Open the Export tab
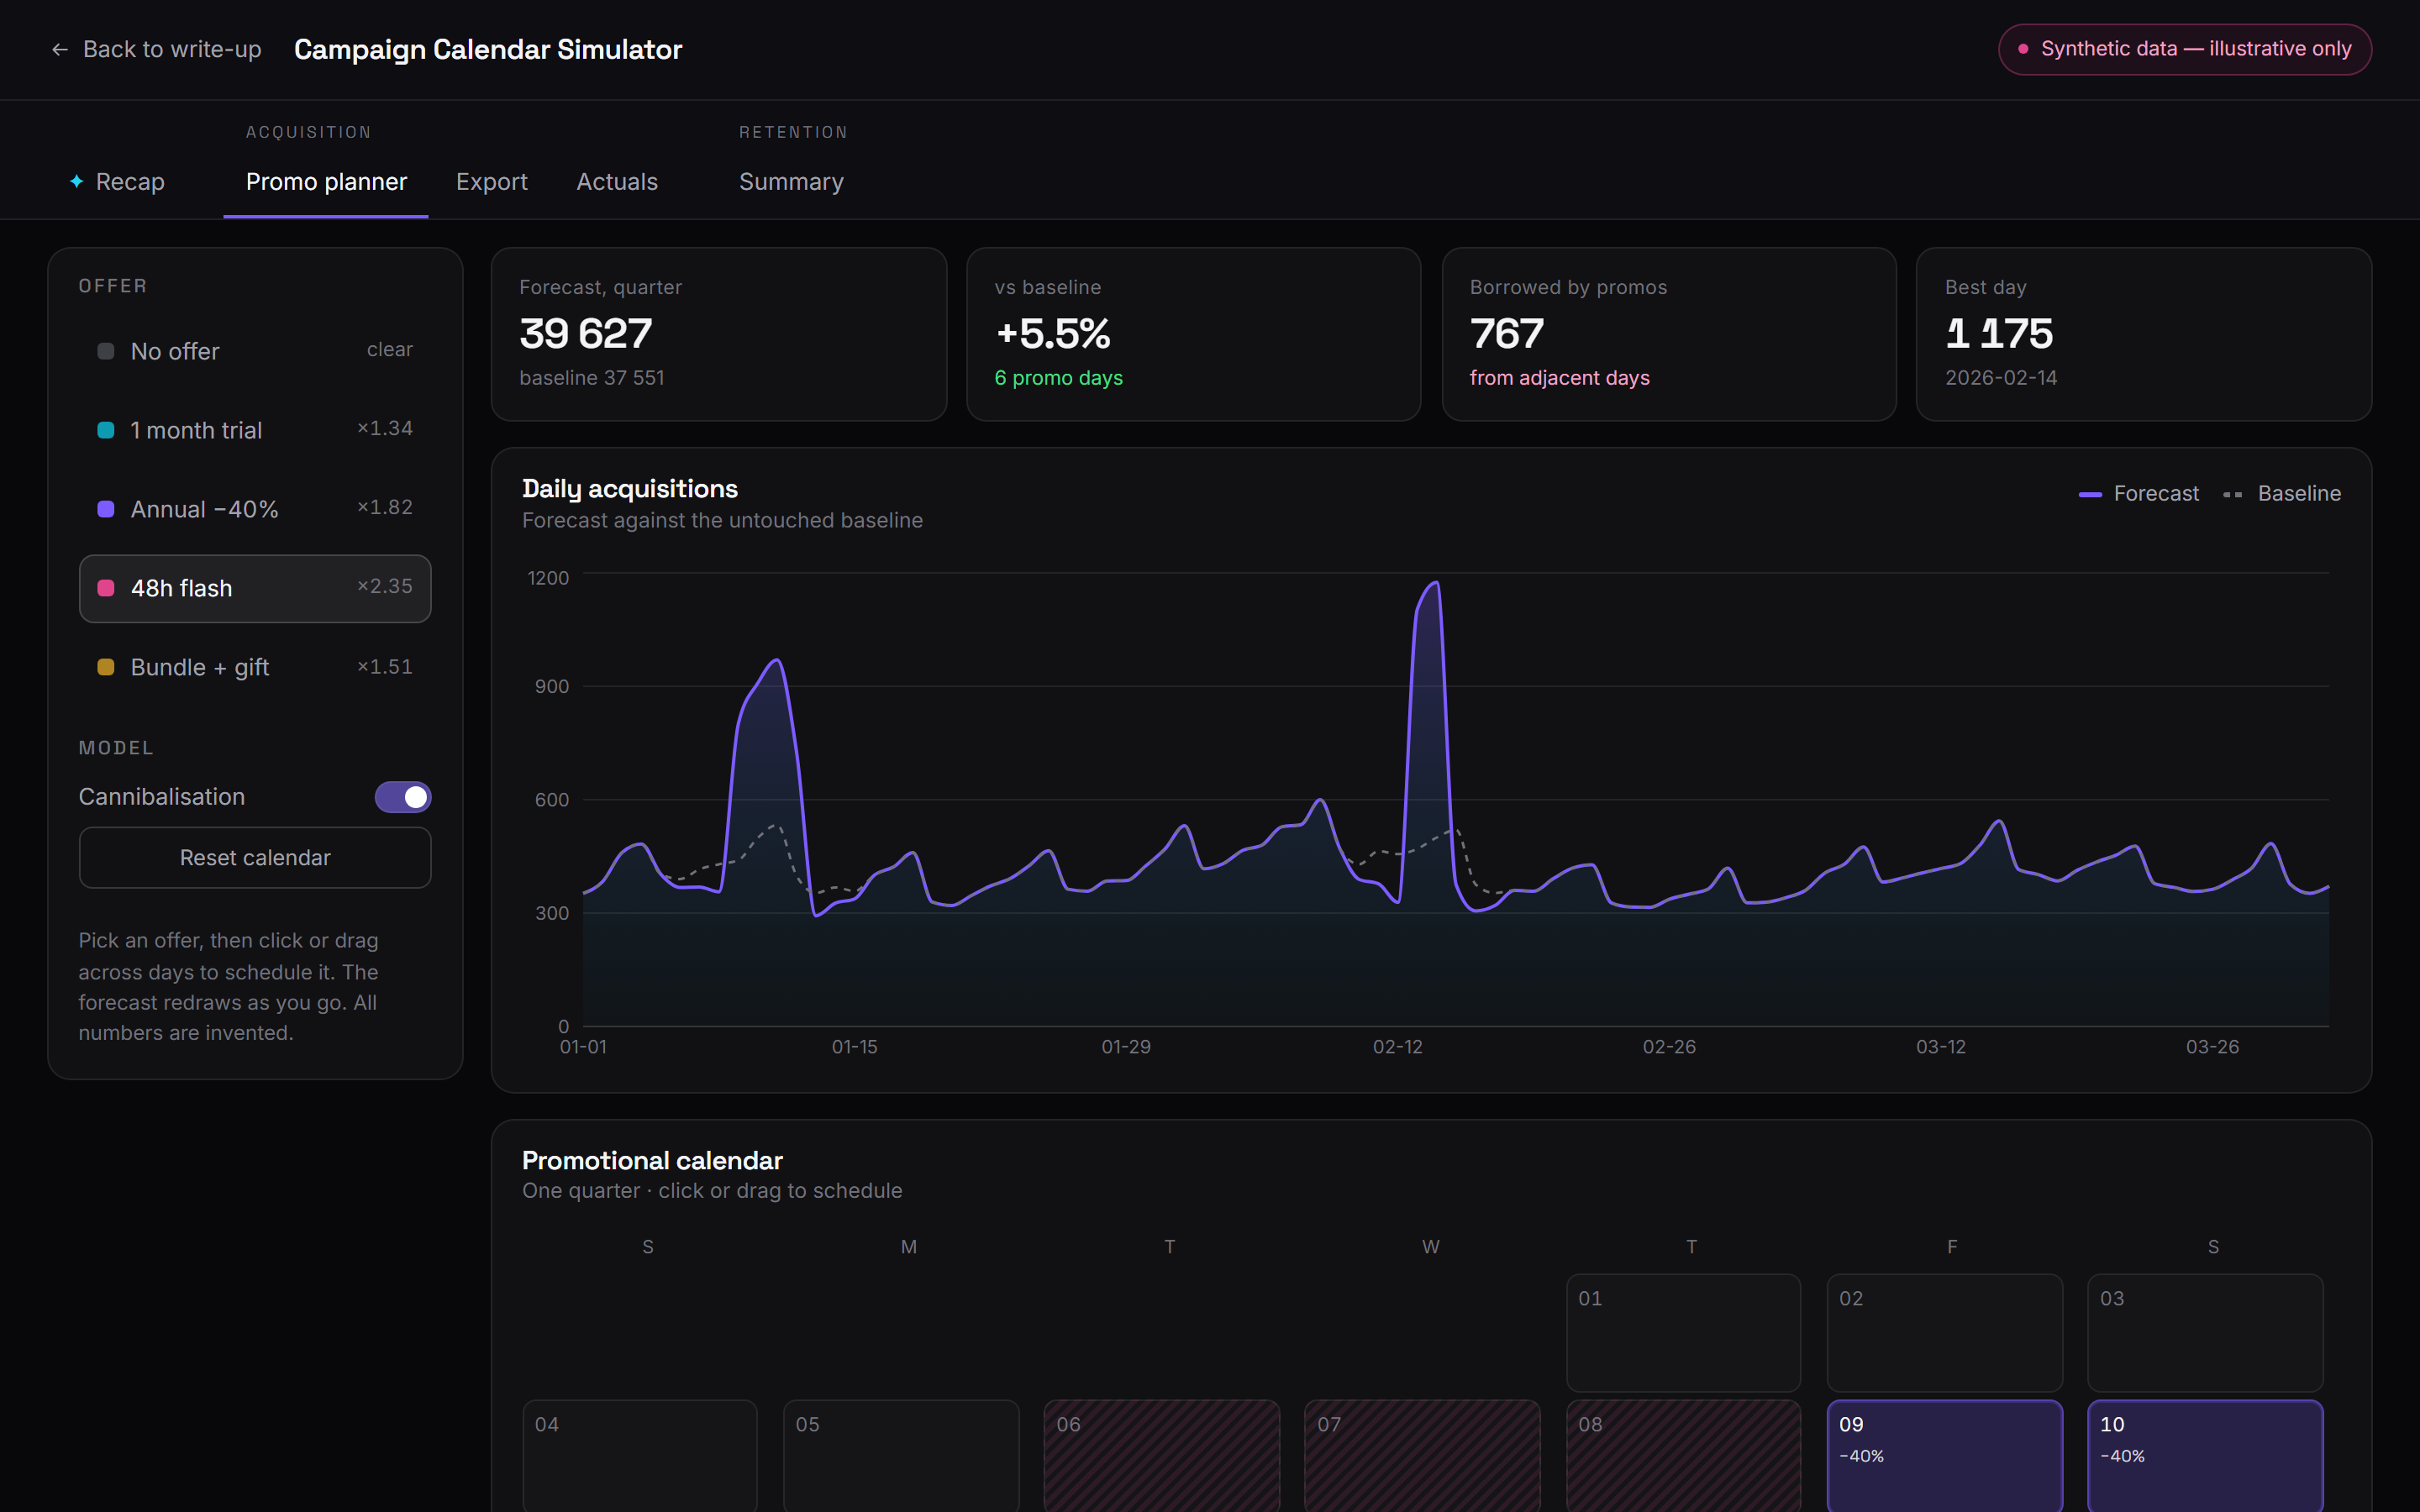The height and width of the screenshot is (1512, 2420). 491,181
